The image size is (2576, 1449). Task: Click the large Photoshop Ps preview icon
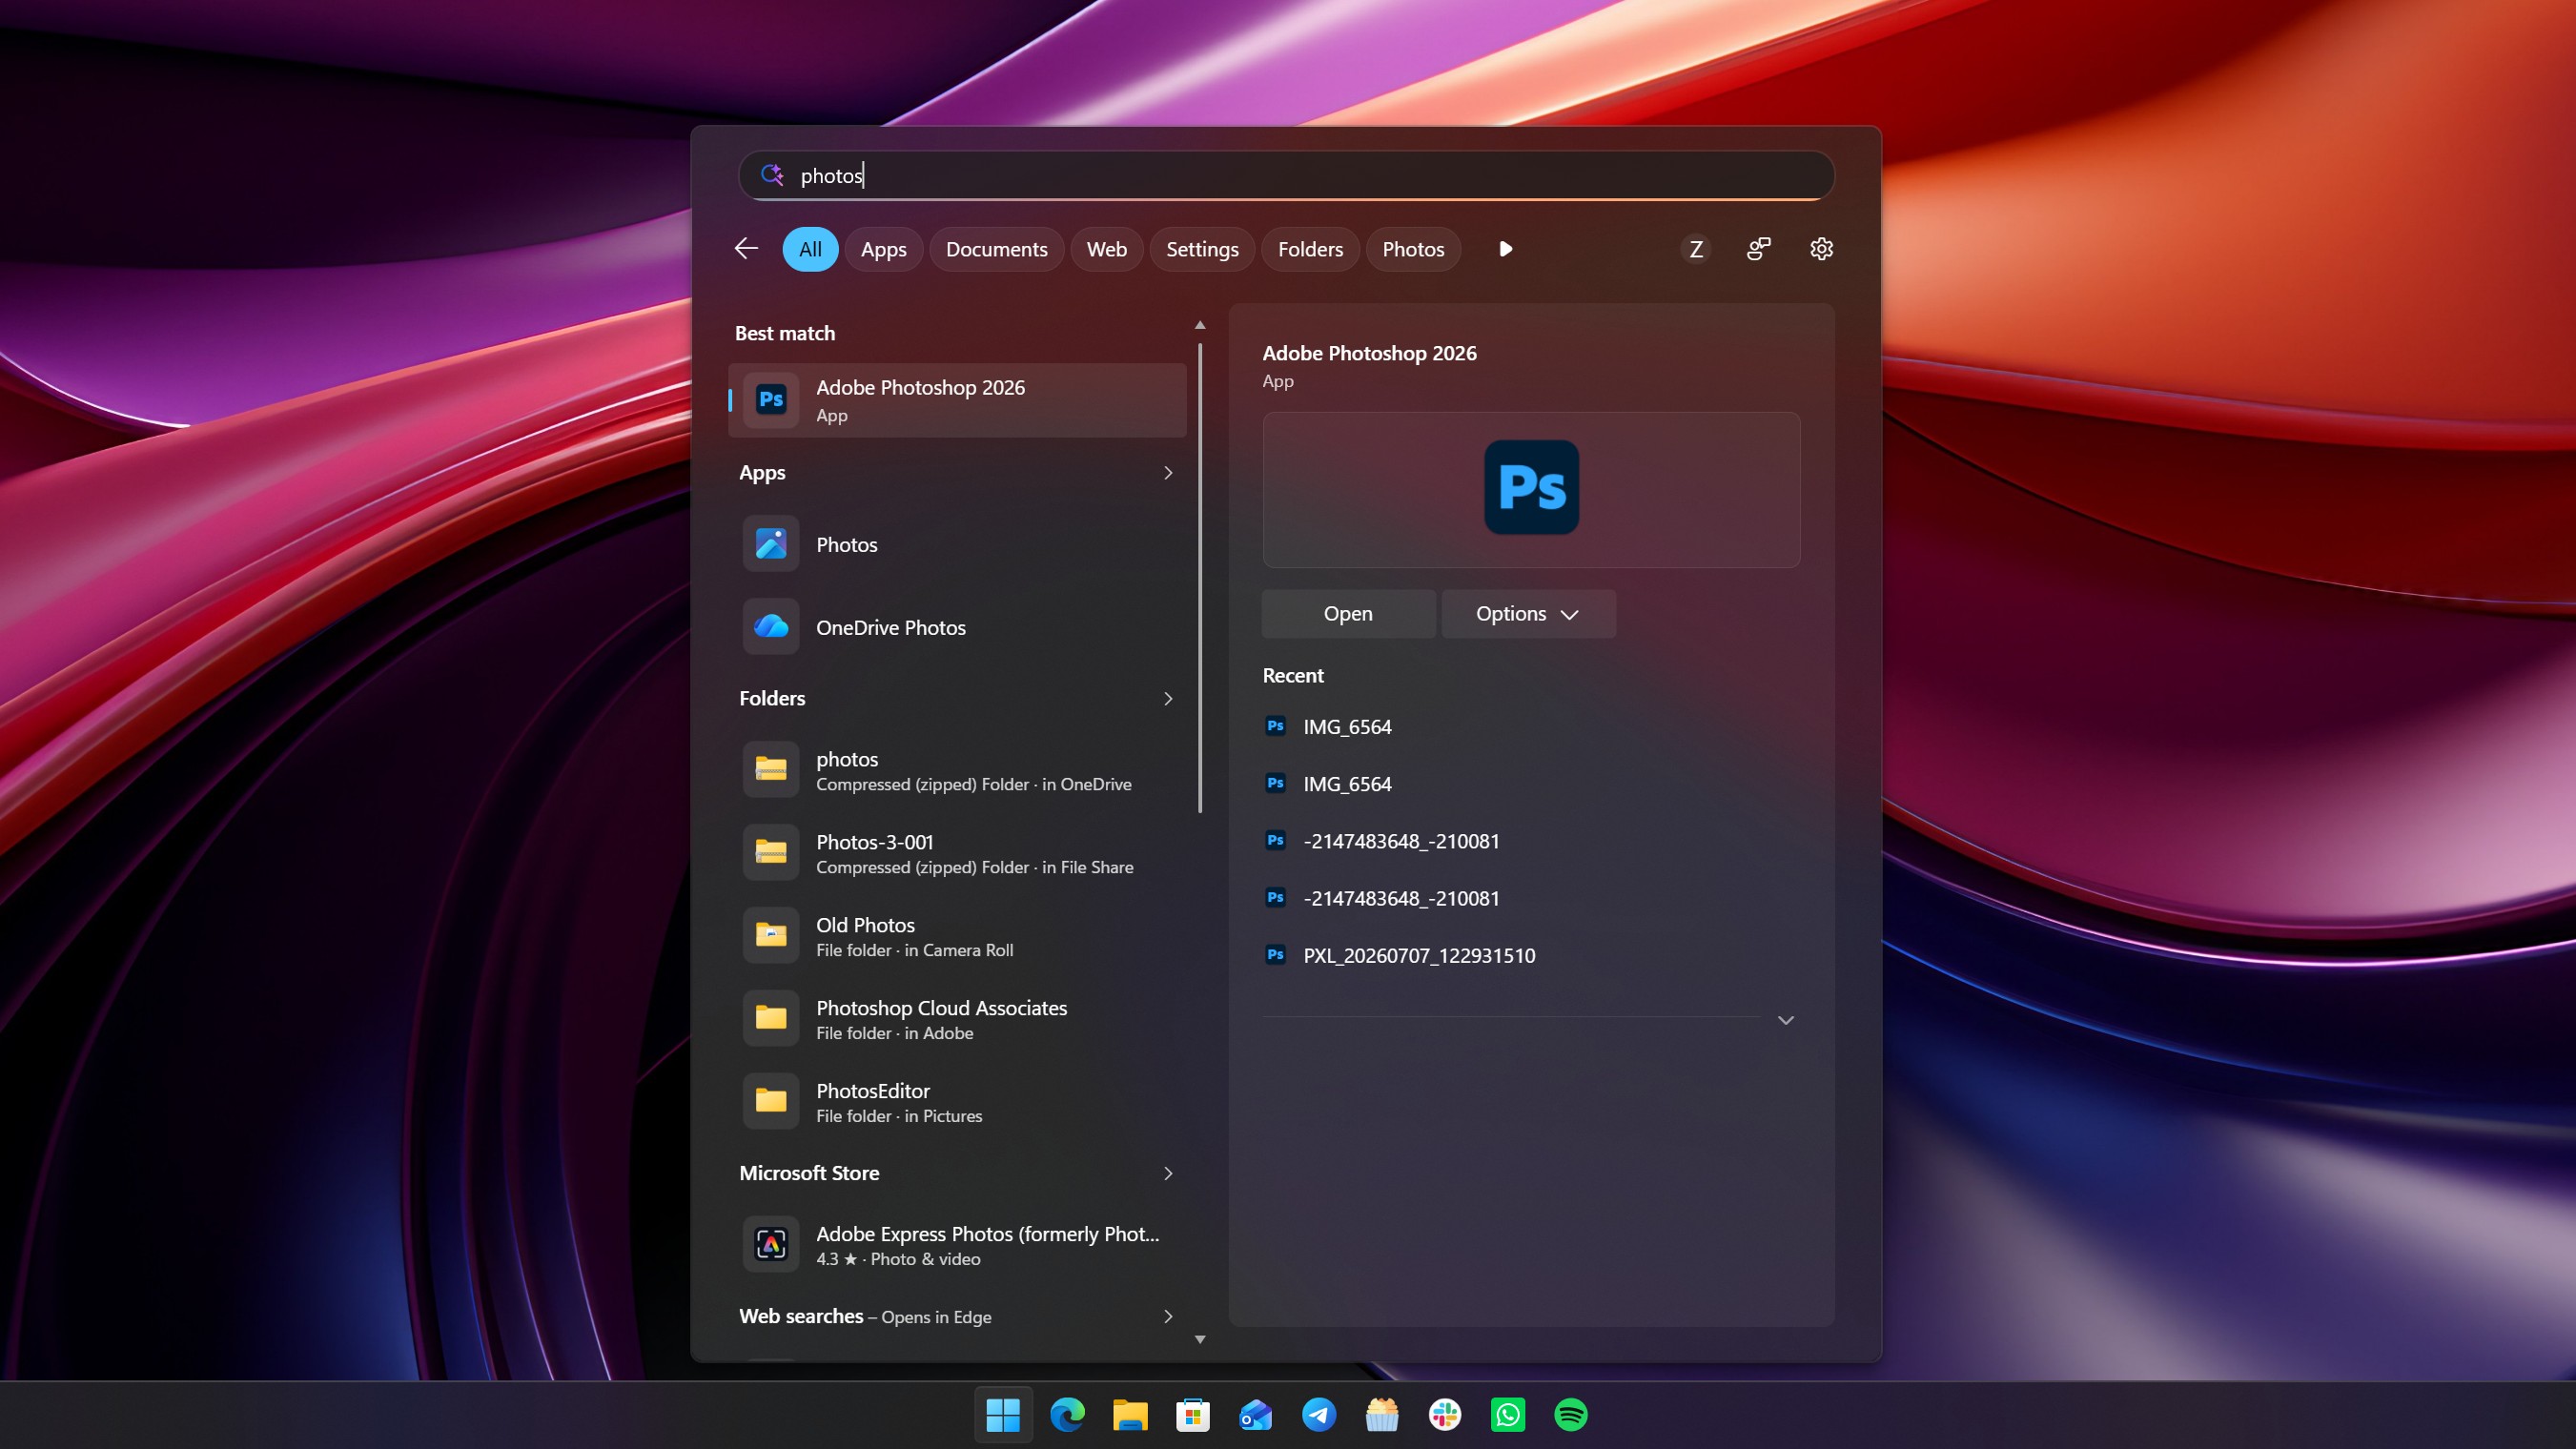1531,487
